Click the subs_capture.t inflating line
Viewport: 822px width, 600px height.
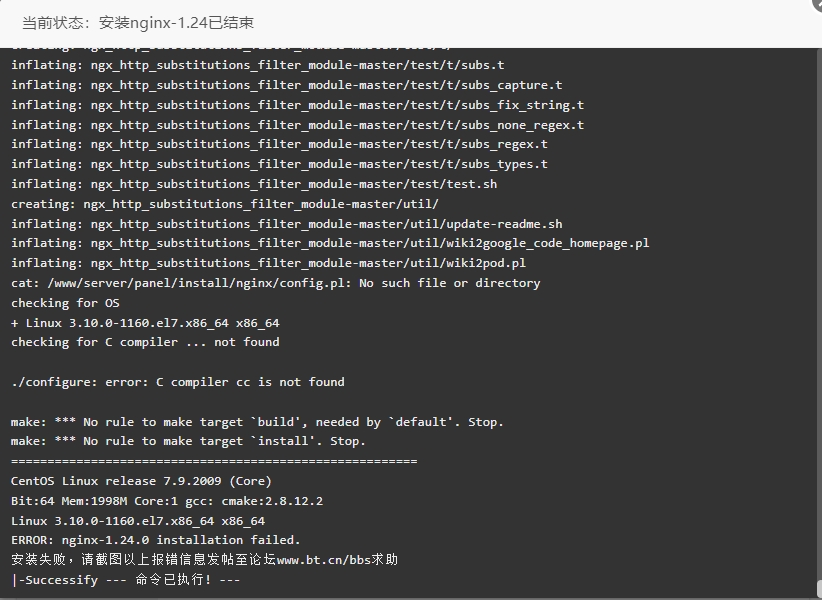pos(287,85)
